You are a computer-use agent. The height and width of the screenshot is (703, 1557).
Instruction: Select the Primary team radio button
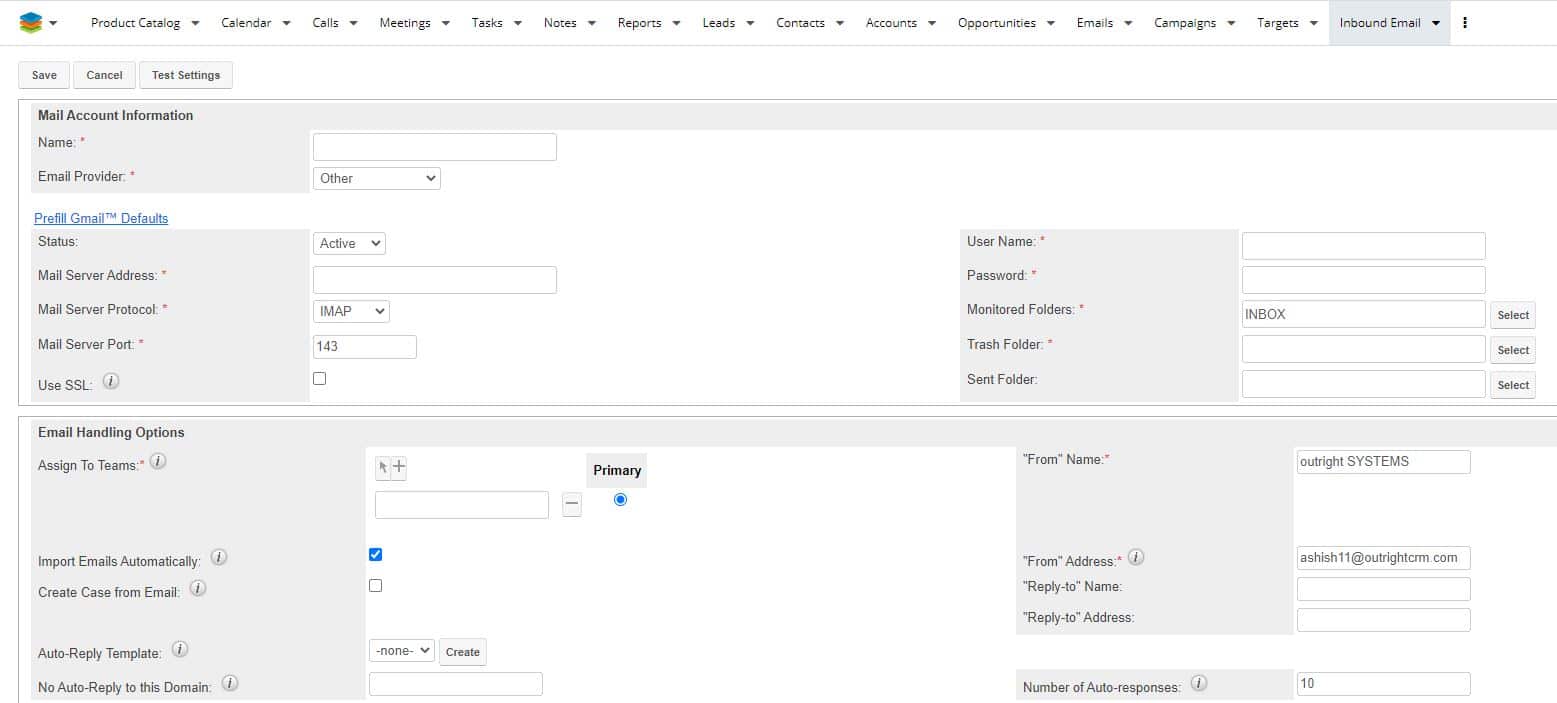tap(620, 499)
